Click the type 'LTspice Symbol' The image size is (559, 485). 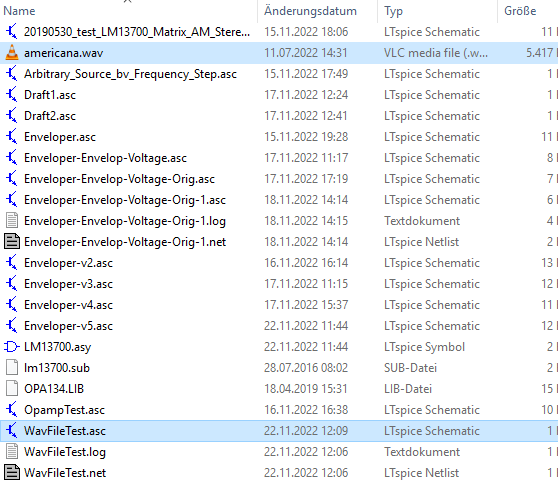click(424, 347)
